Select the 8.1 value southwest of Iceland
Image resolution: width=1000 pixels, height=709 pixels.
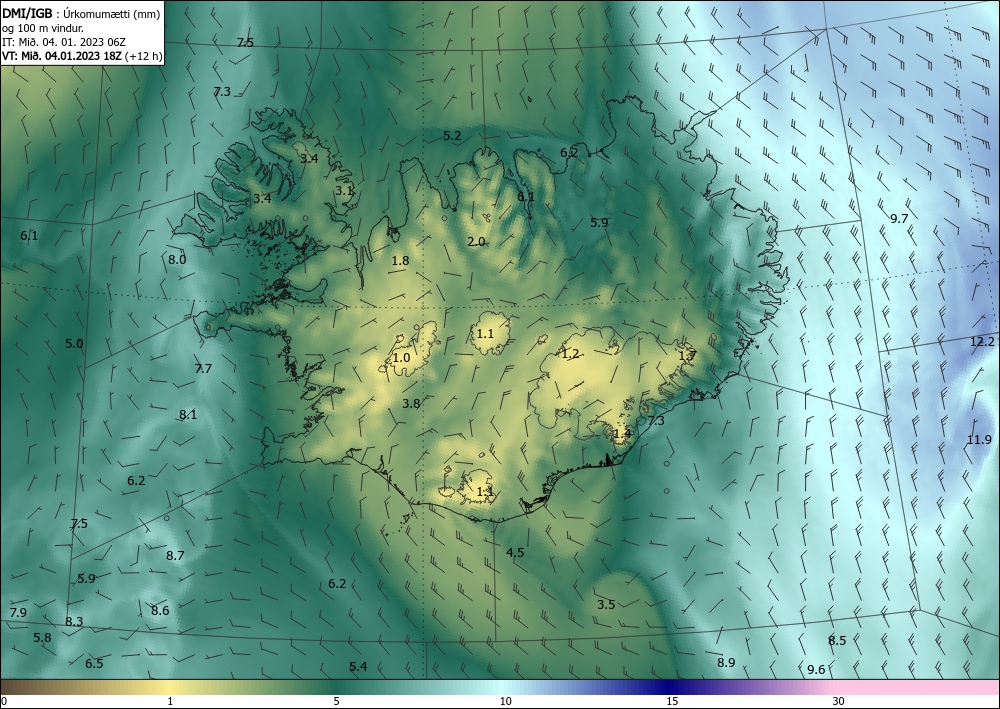188,414
